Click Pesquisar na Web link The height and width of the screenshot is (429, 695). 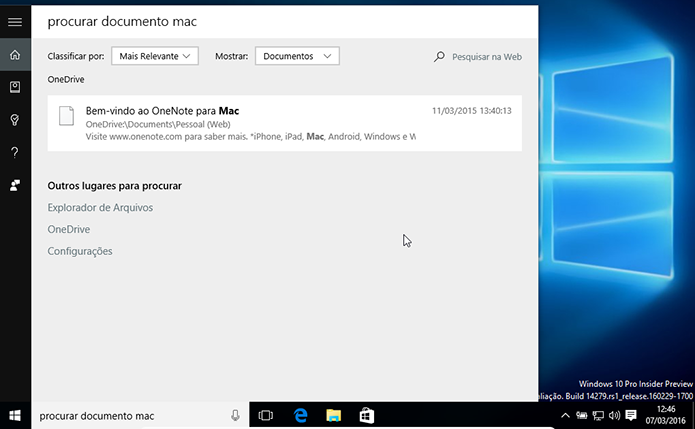[487, 57]
